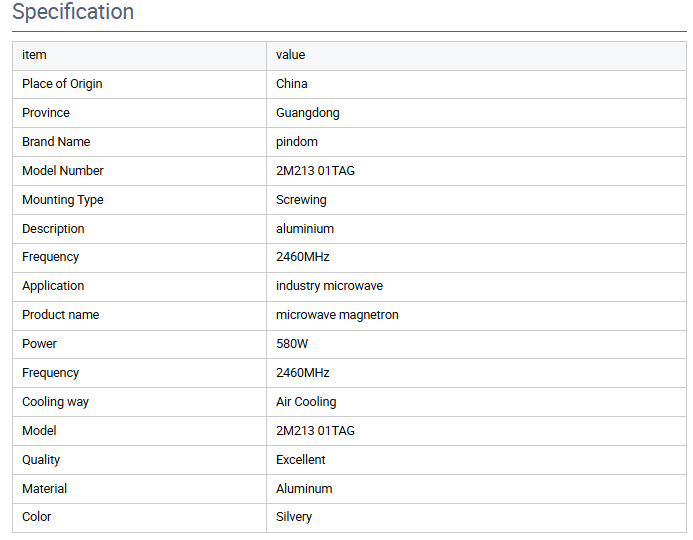Select the "Silvery" color value
Screen dimensions: 693x540
click(x=294, y=517)
